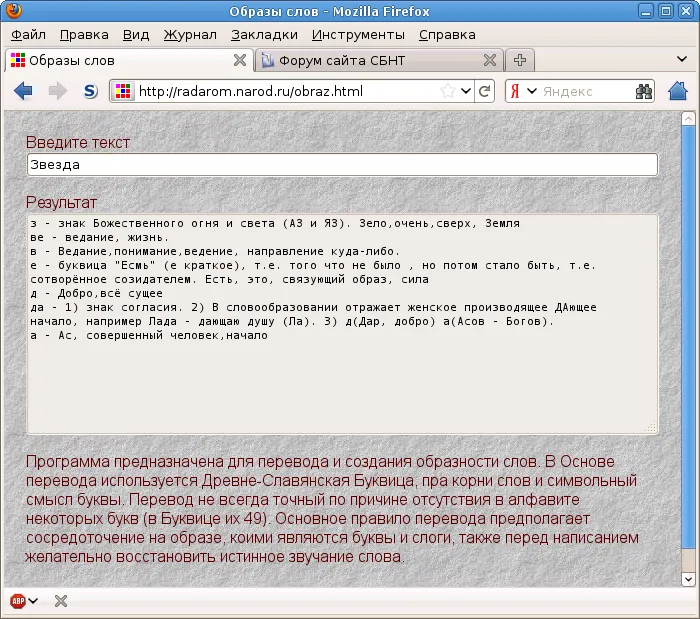Click the Яндекс search box

[x=585, y=92]
